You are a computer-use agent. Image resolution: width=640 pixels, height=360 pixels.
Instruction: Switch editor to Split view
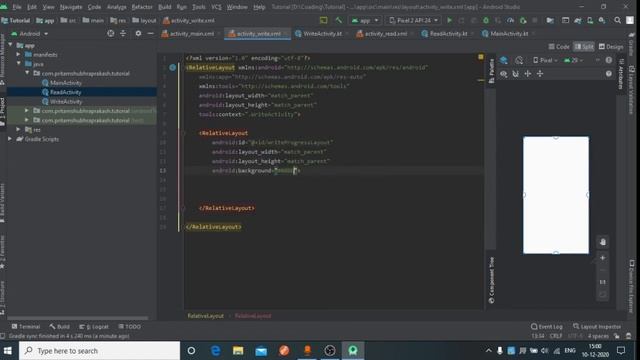point(584,47)
